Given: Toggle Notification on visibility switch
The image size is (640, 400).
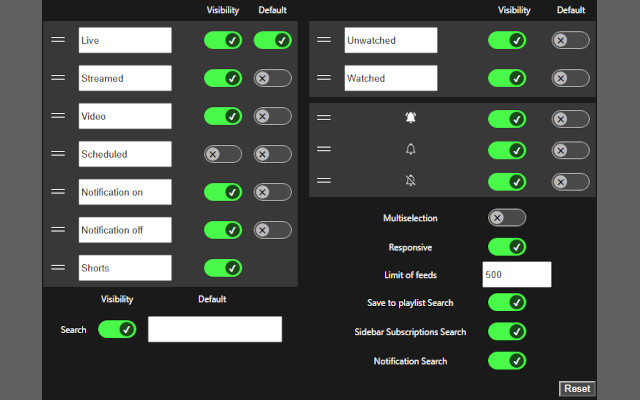Looking at the screenshot, I should pos(223,192).
